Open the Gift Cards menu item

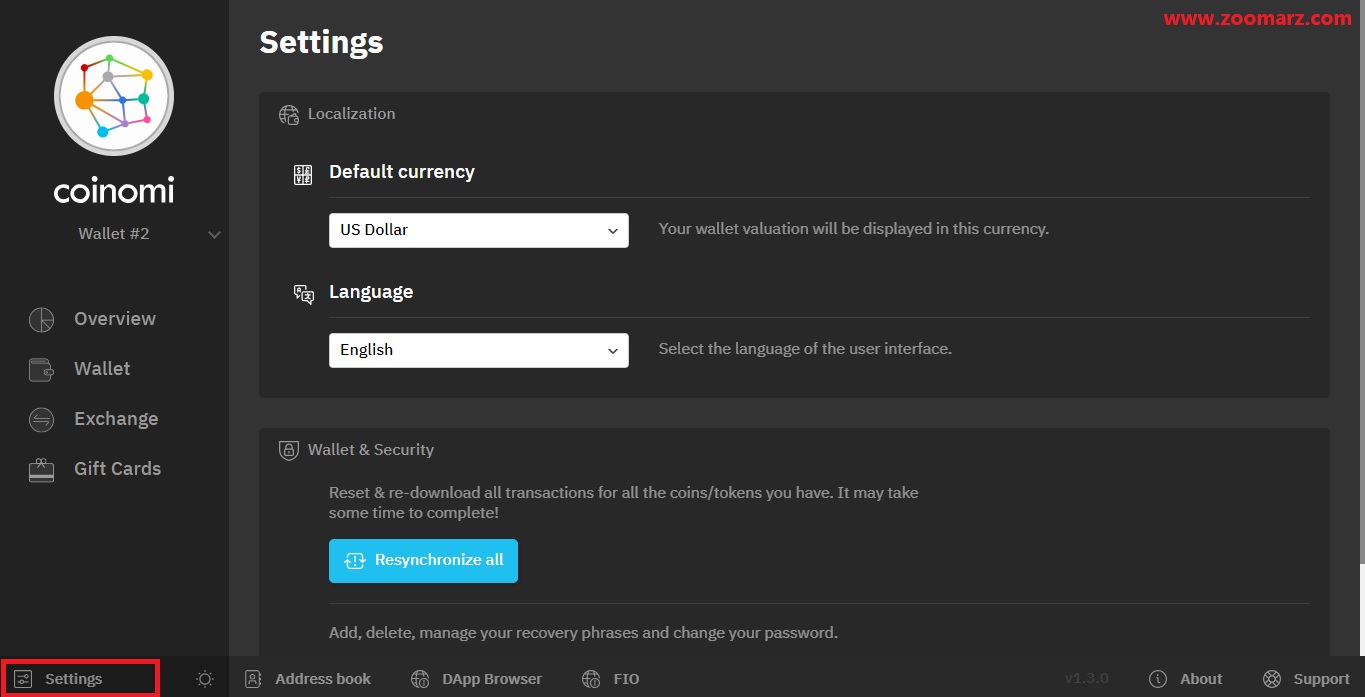click(115, 469)
